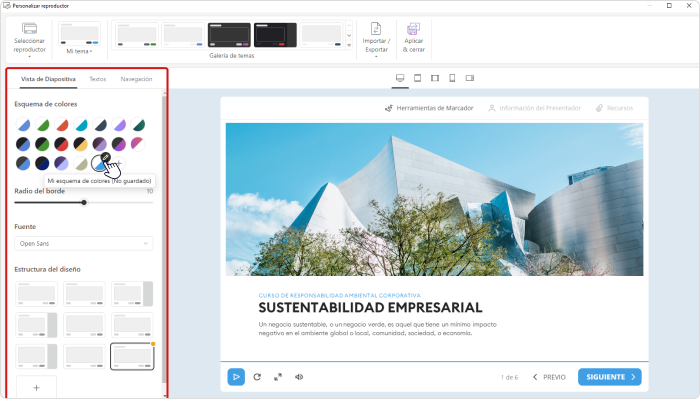Switch to the Navegación tab
Screen dimensions: 700x399
[x=136, y=79]
